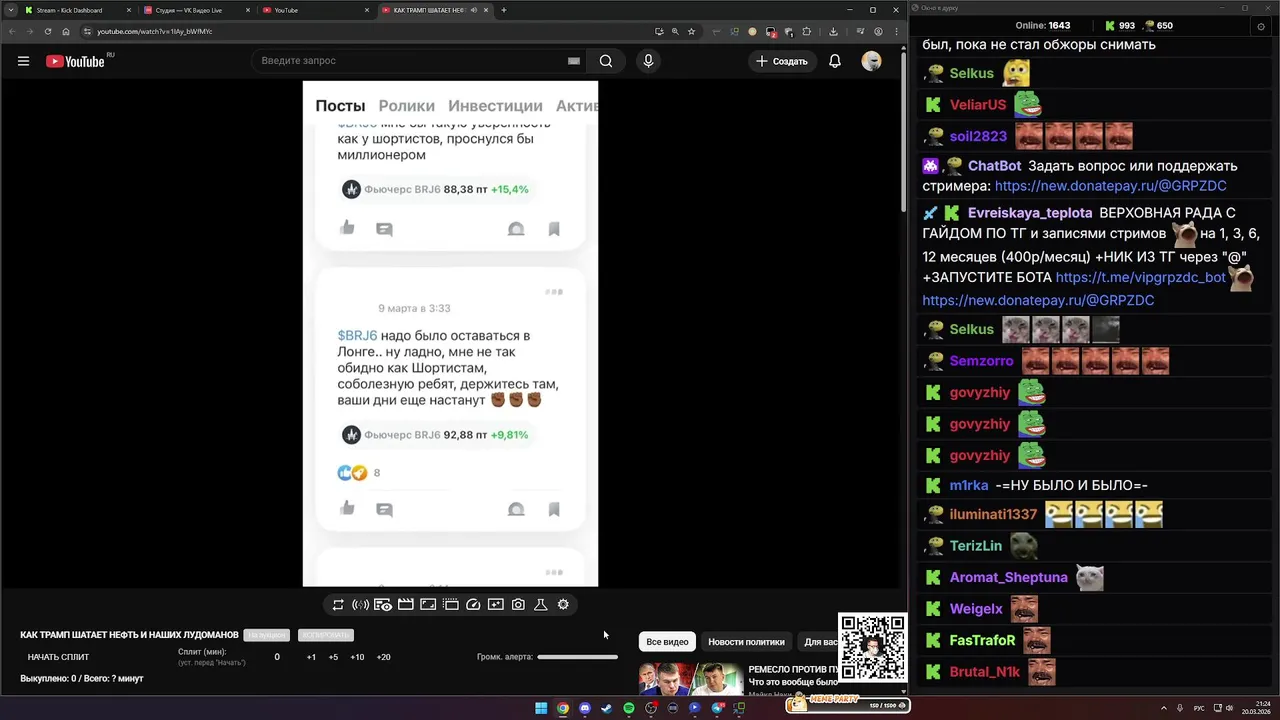
Task: Open a new browser tab
Action: pyautogui.click(x=504, y=10)
